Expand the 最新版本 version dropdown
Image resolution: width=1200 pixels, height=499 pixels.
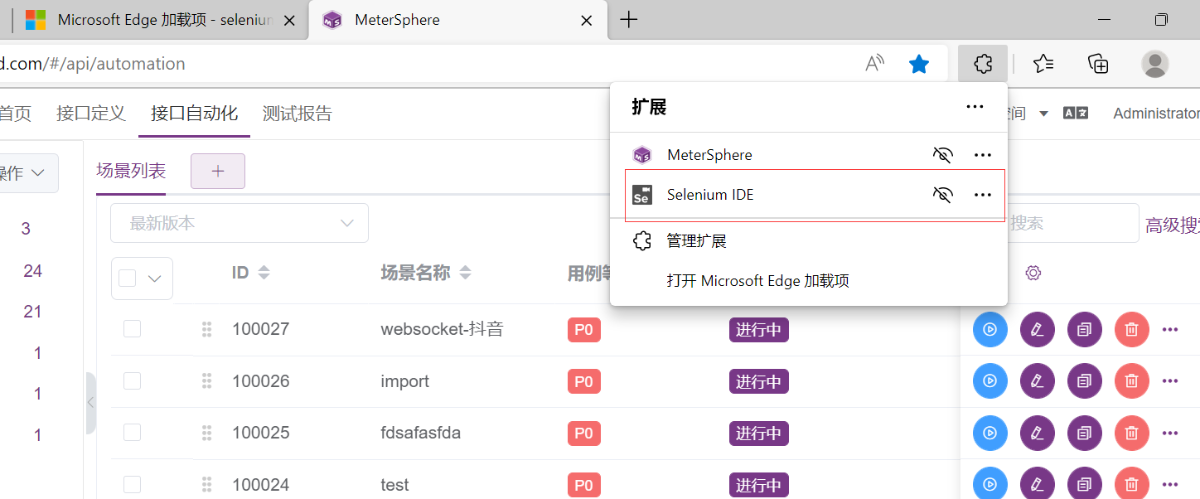pyautogui.click(x=239, y=223)
